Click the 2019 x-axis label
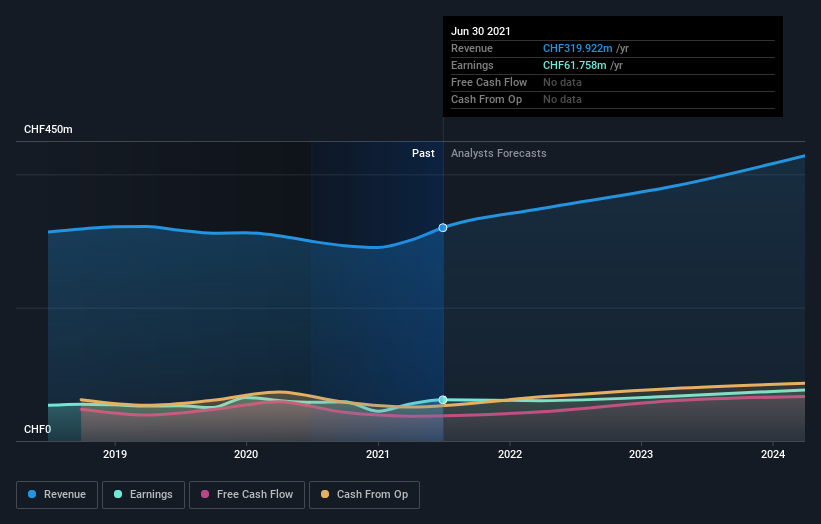Viewport: 821px width, 524px height. coord(115,454)
